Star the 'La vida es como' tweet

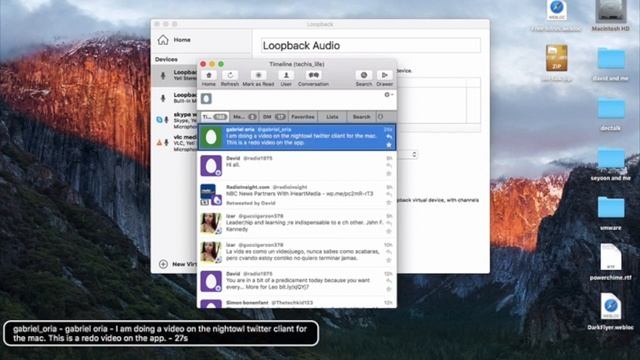(x=389, y=260)
